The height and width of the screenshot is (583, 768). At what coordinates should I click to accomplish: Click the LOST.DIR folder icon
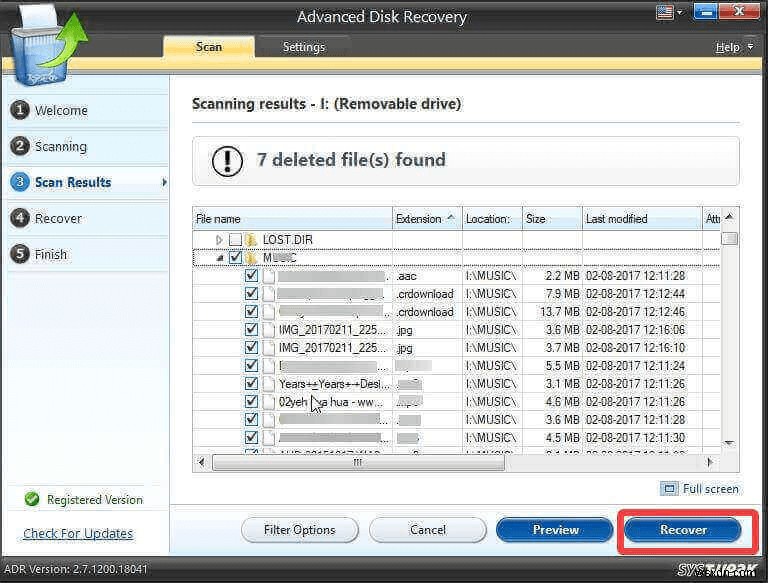tap(251, 240)
